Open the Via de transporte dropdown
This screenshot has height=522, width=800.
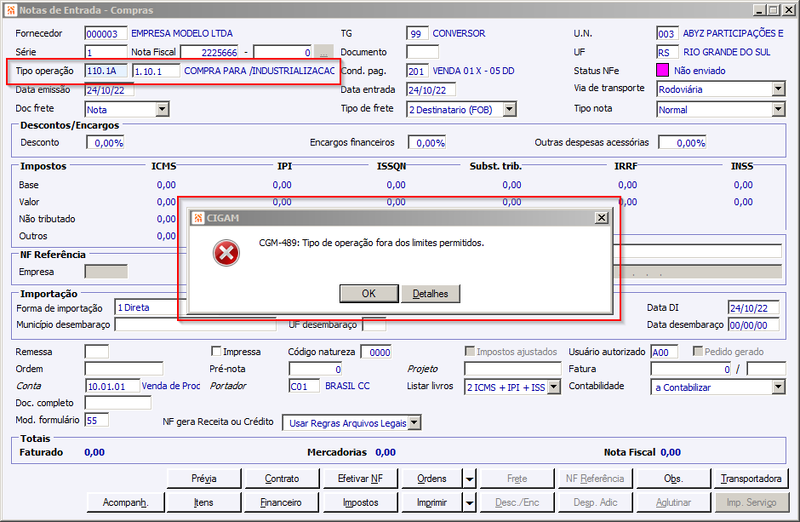point(778,89)
